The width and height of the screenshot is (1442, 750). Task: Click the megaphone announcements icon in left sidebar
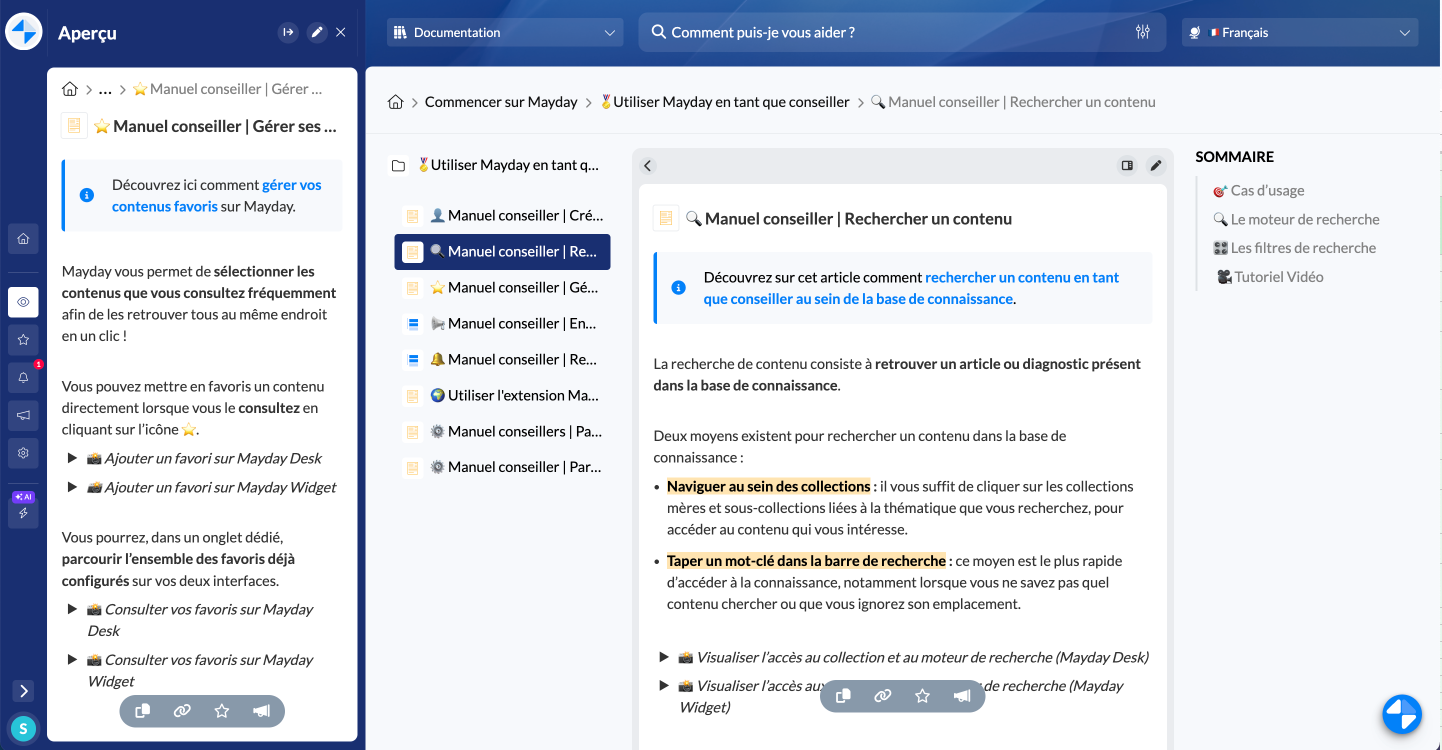pyautogui.click(x=23, y=415)
